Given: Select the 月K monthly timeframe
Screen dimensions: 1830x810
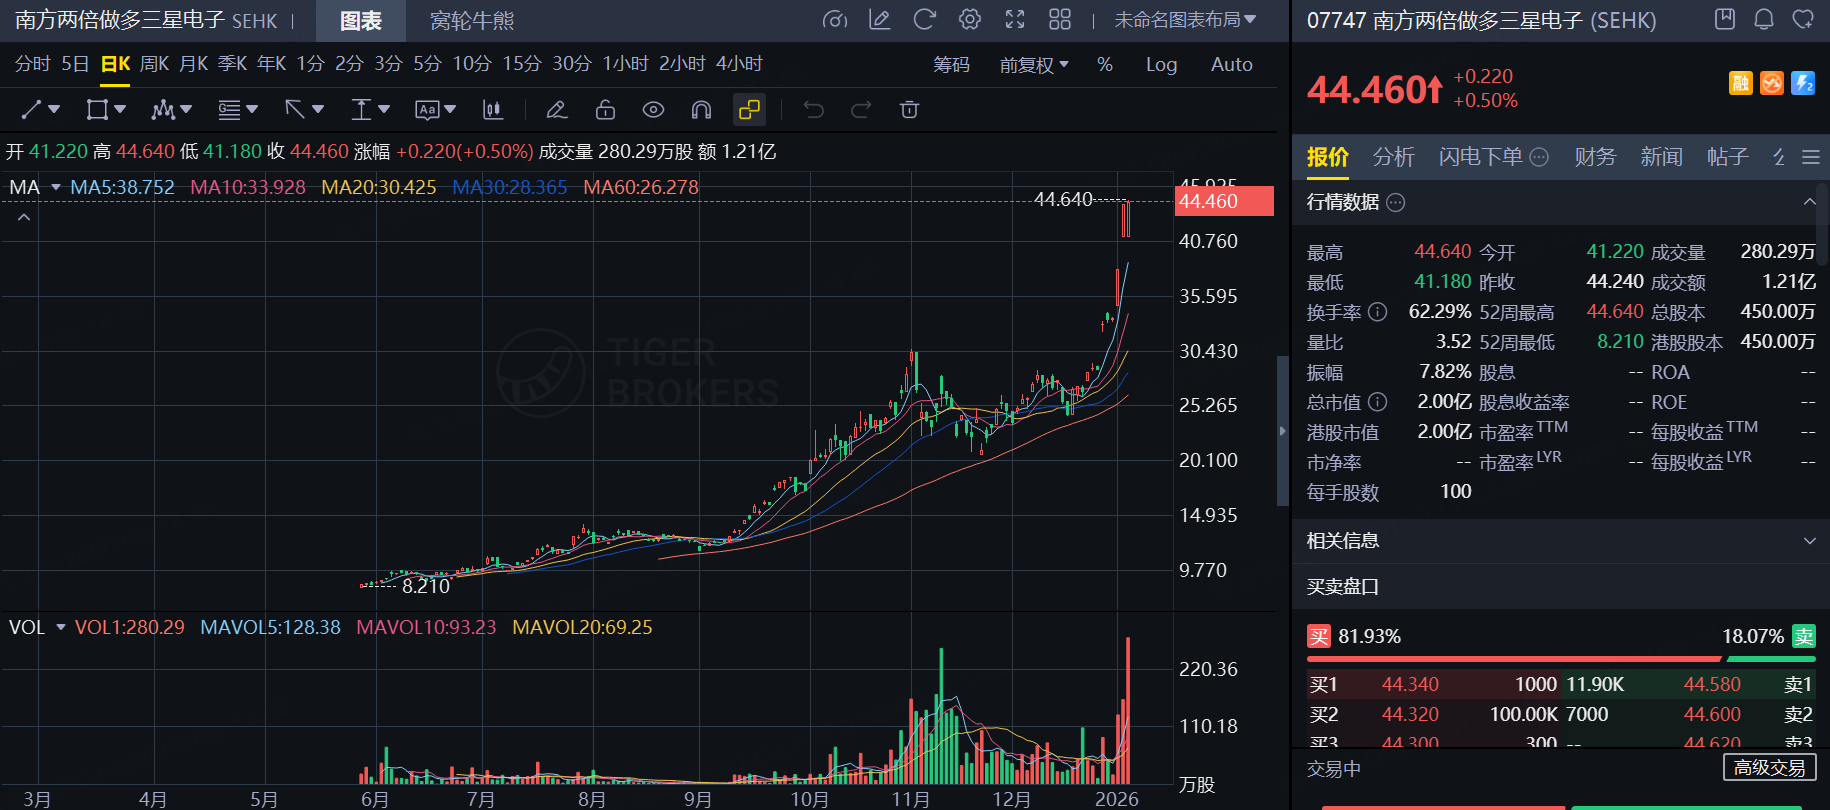Looking at the screenshot, I should [x=193, y=64].
